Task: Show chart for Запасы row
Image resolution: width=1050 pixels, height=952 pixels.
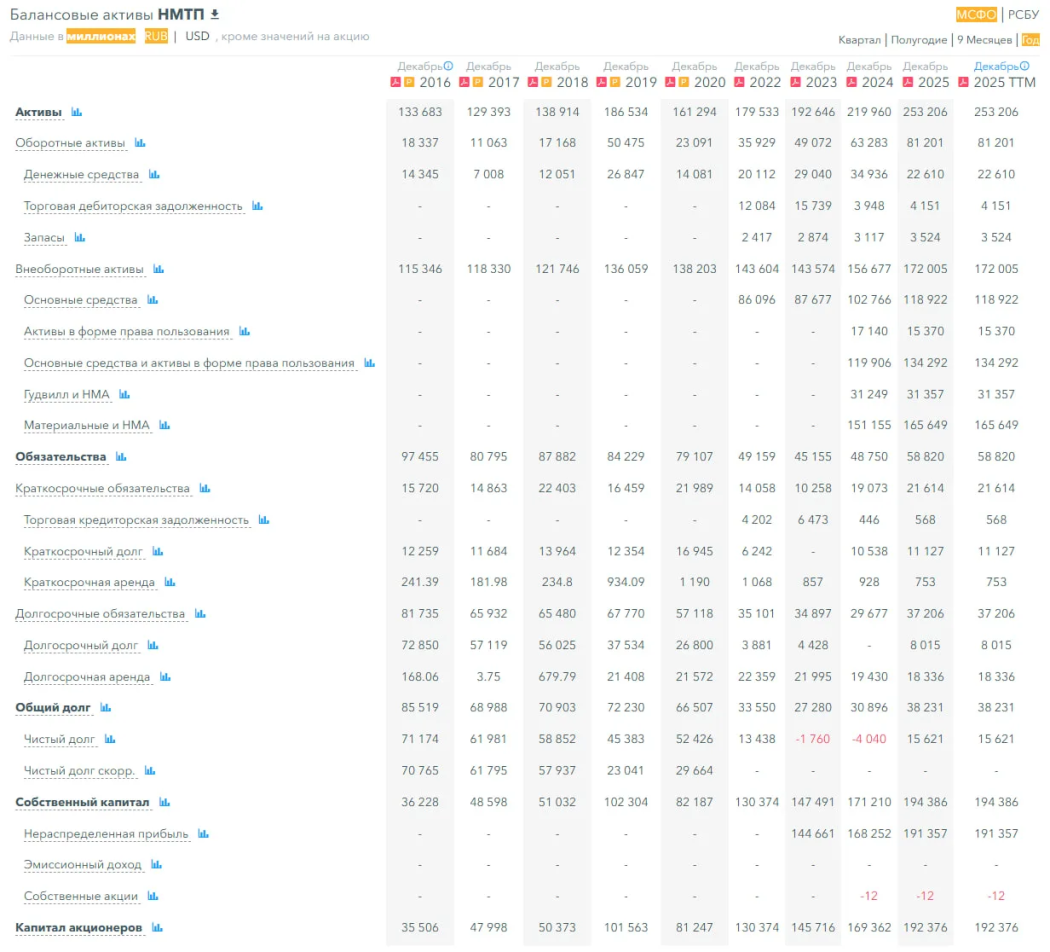Action: pyautogui.click(x=80, y=238)
